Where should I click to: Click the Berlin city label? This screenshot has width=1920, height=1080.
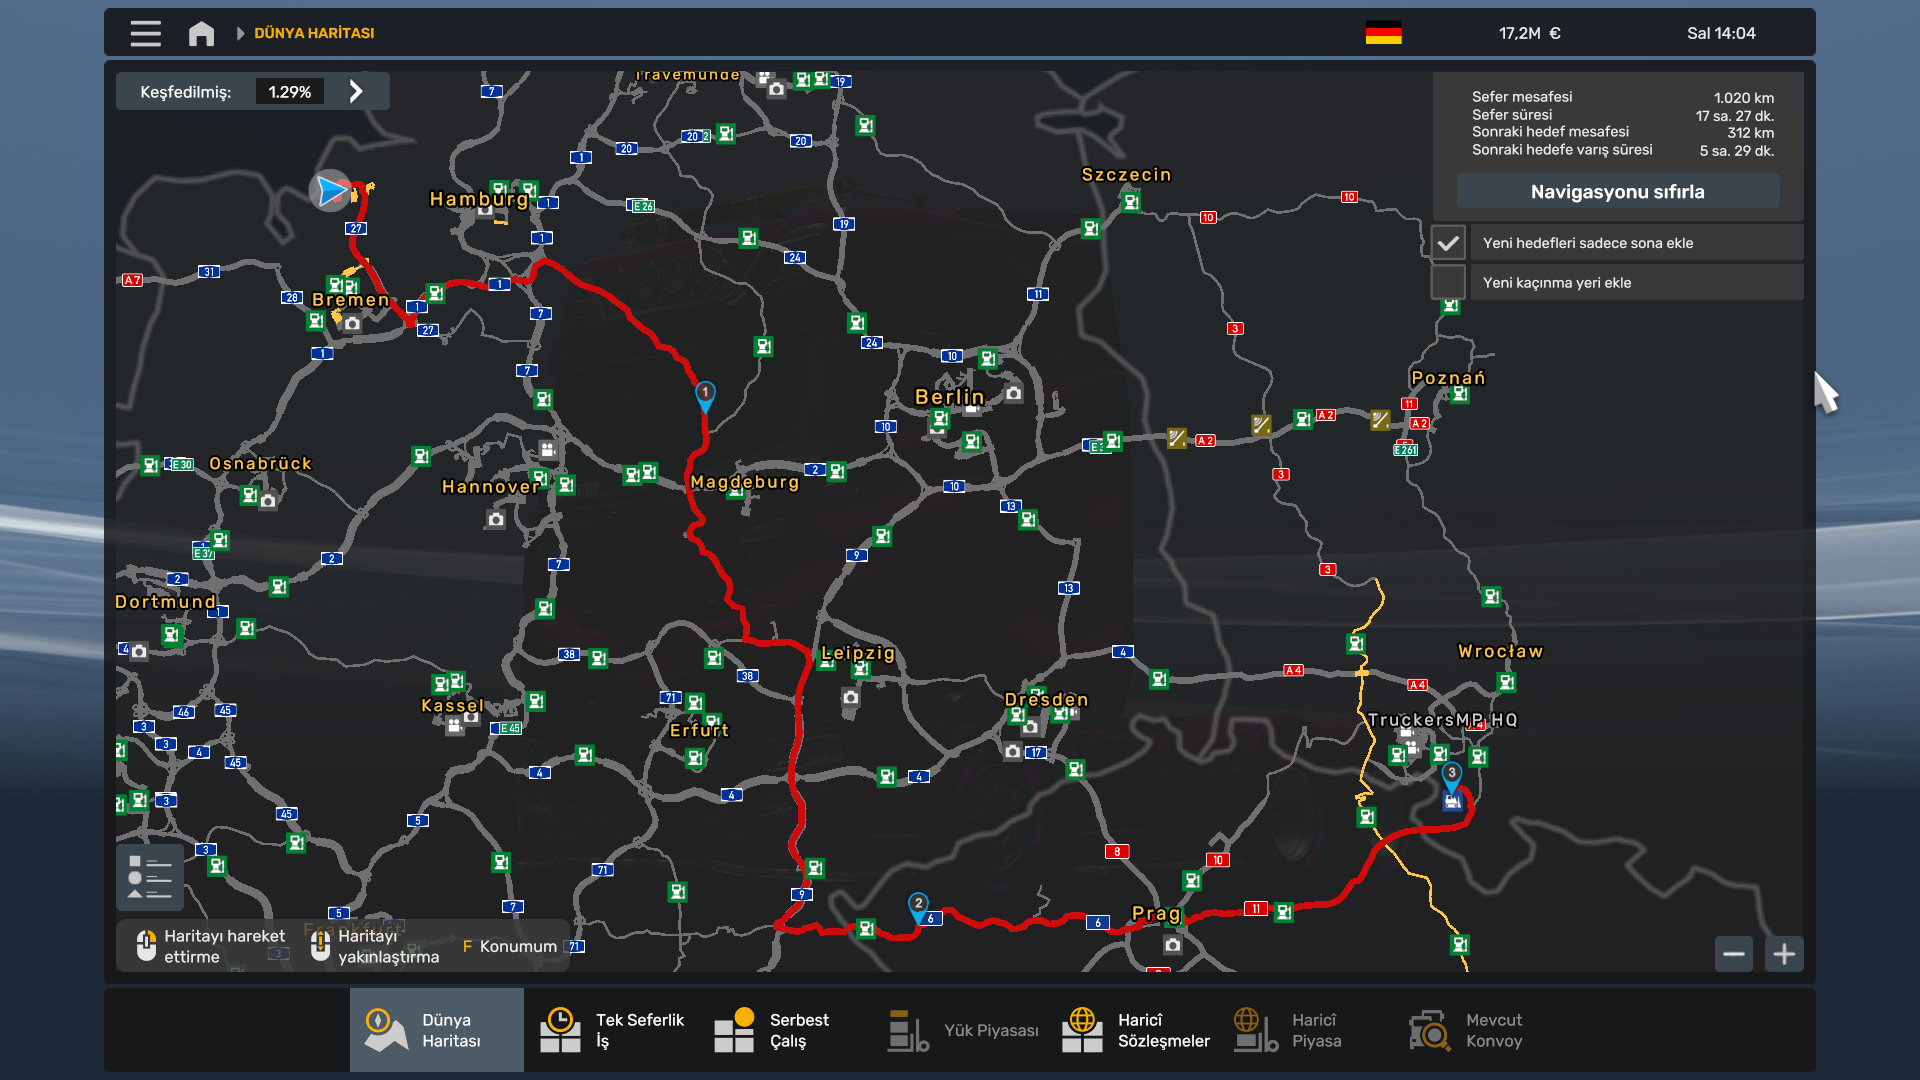click(x=950, y=397)
